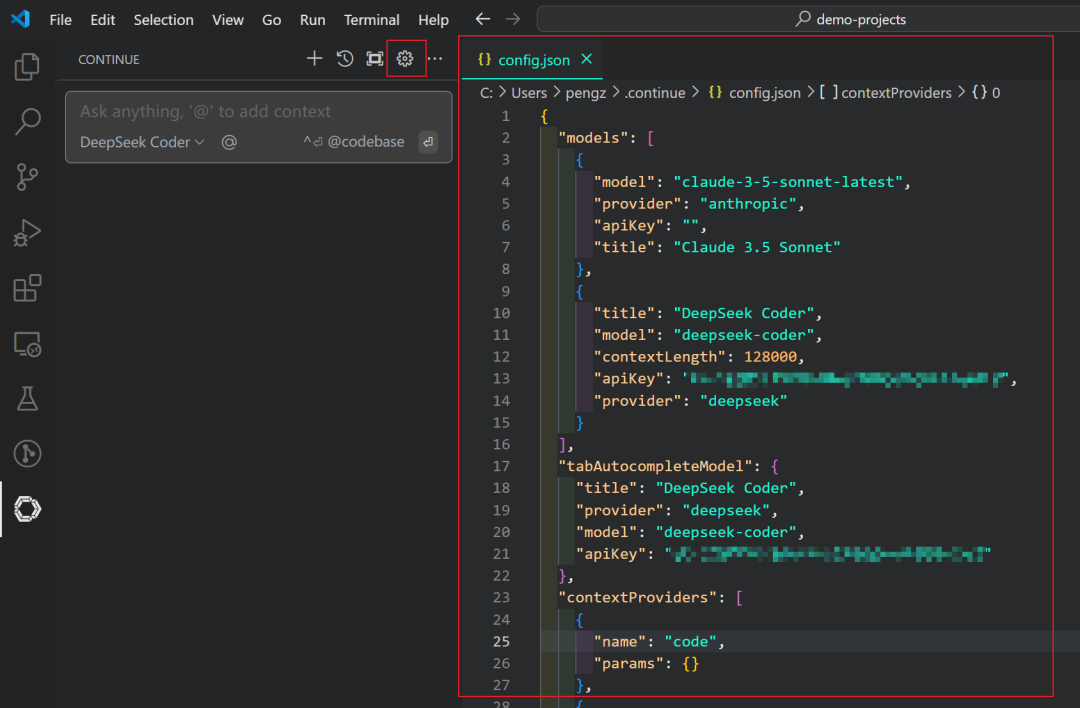Open Continue settings gear icon
Image resolution: width=1080 pixels, height=708 pixels.
[405, 59]
